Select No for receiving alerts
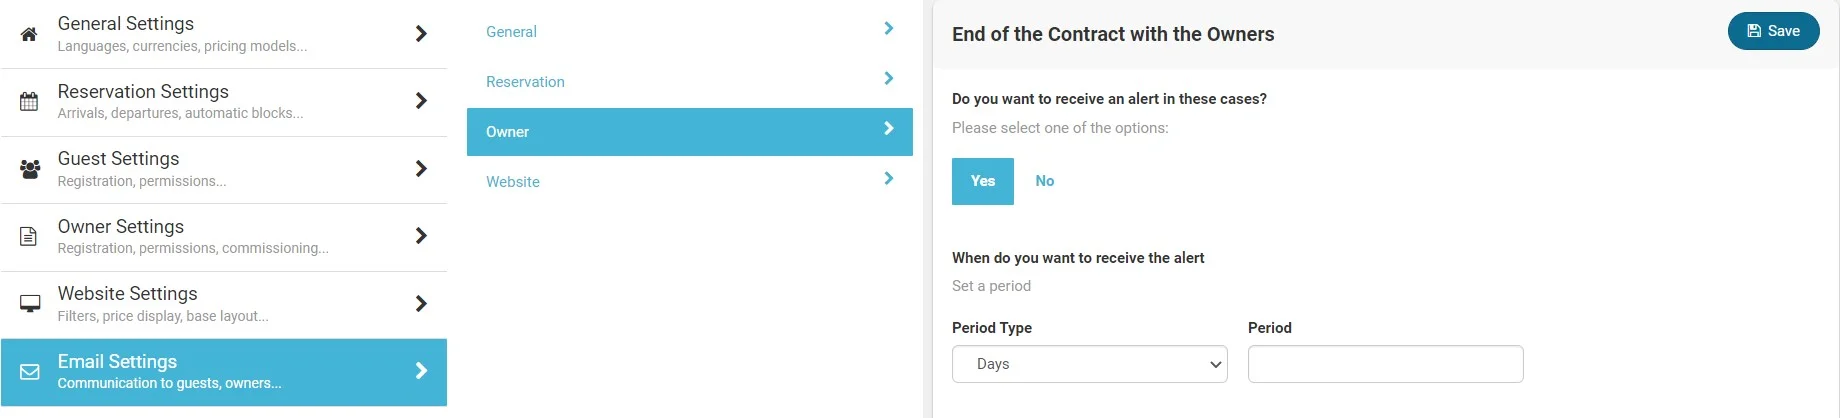This screenshot has height=418, width=1840. [x=1044, y=181]
